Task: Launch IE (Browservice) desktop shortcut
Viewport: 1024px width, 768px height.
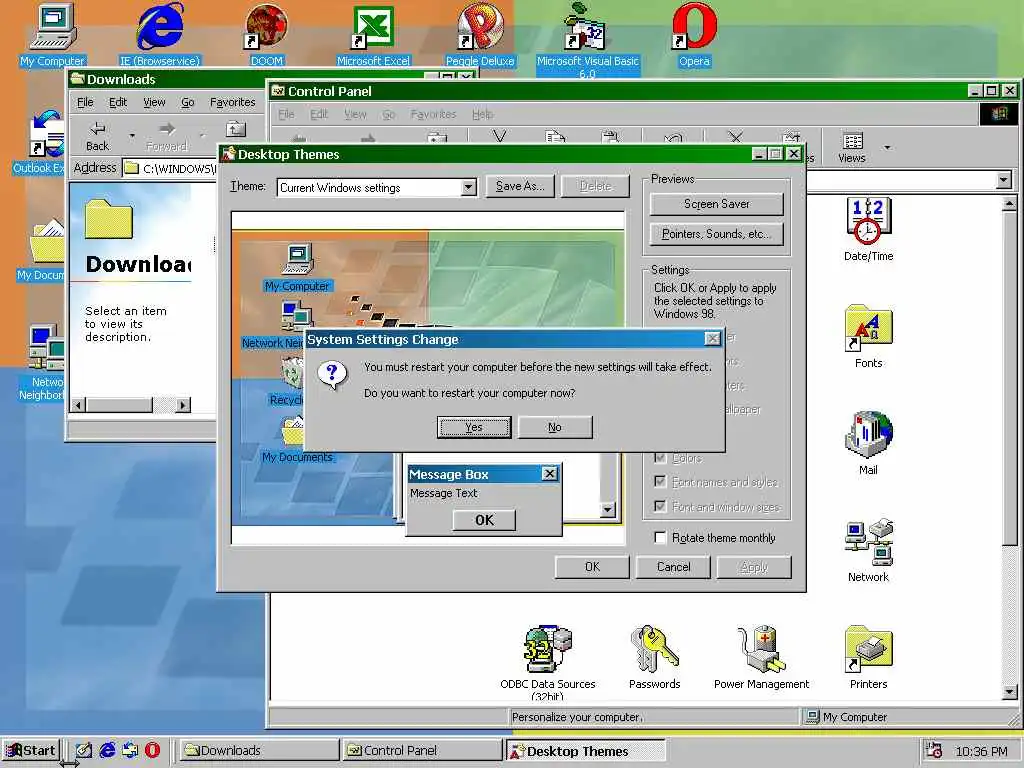Action: (160, 34)
